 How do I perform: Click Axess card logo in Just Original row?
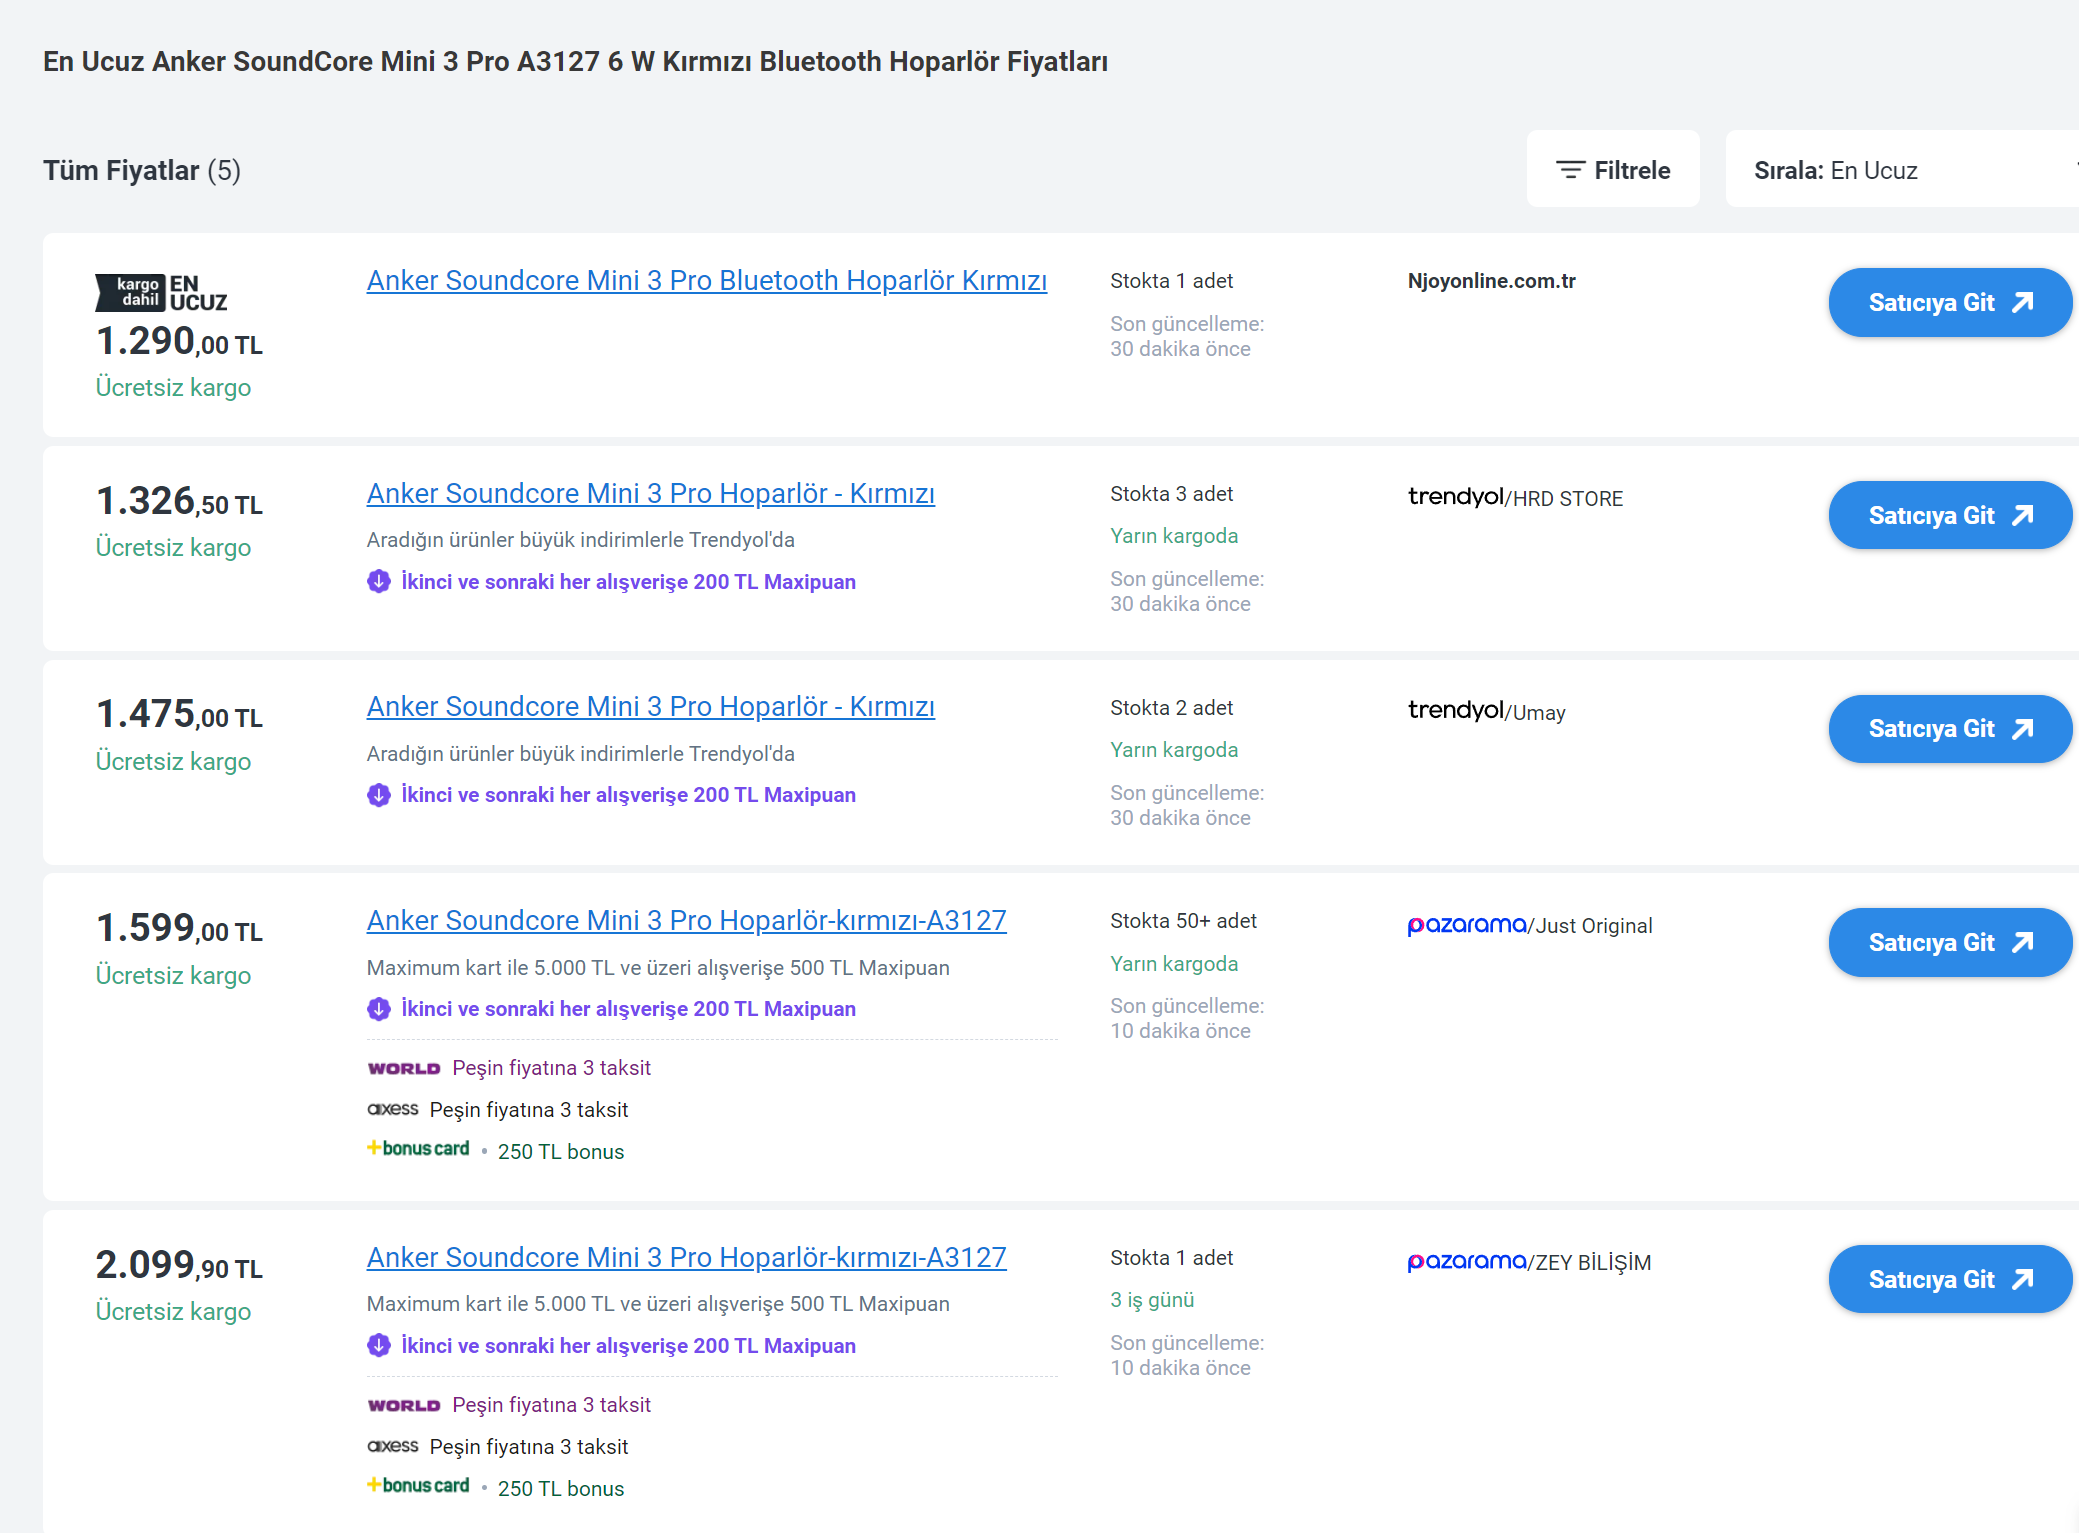coord(393,1110)
